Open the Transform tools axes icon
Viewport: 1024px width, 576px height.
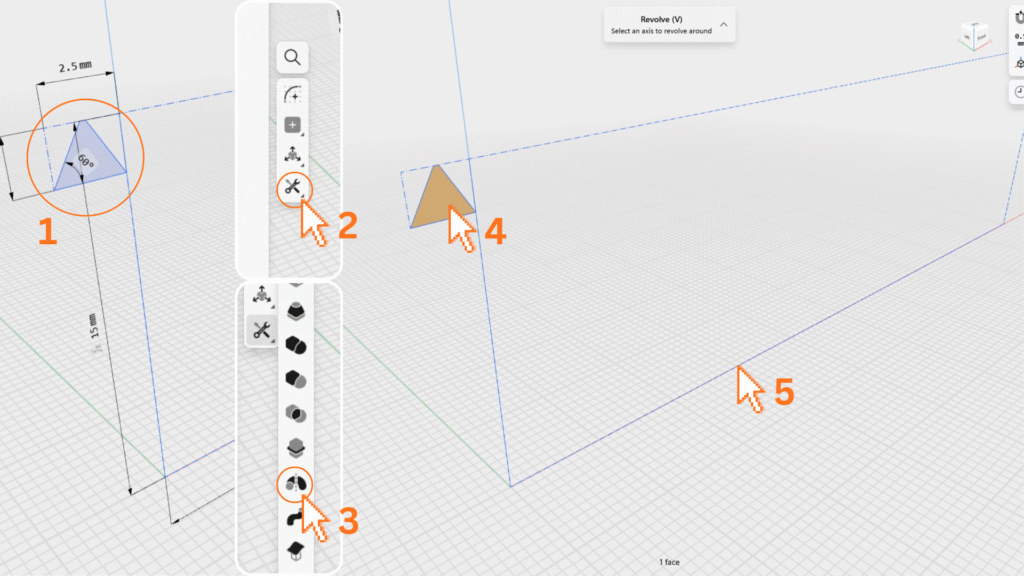[x=293, y=155]
